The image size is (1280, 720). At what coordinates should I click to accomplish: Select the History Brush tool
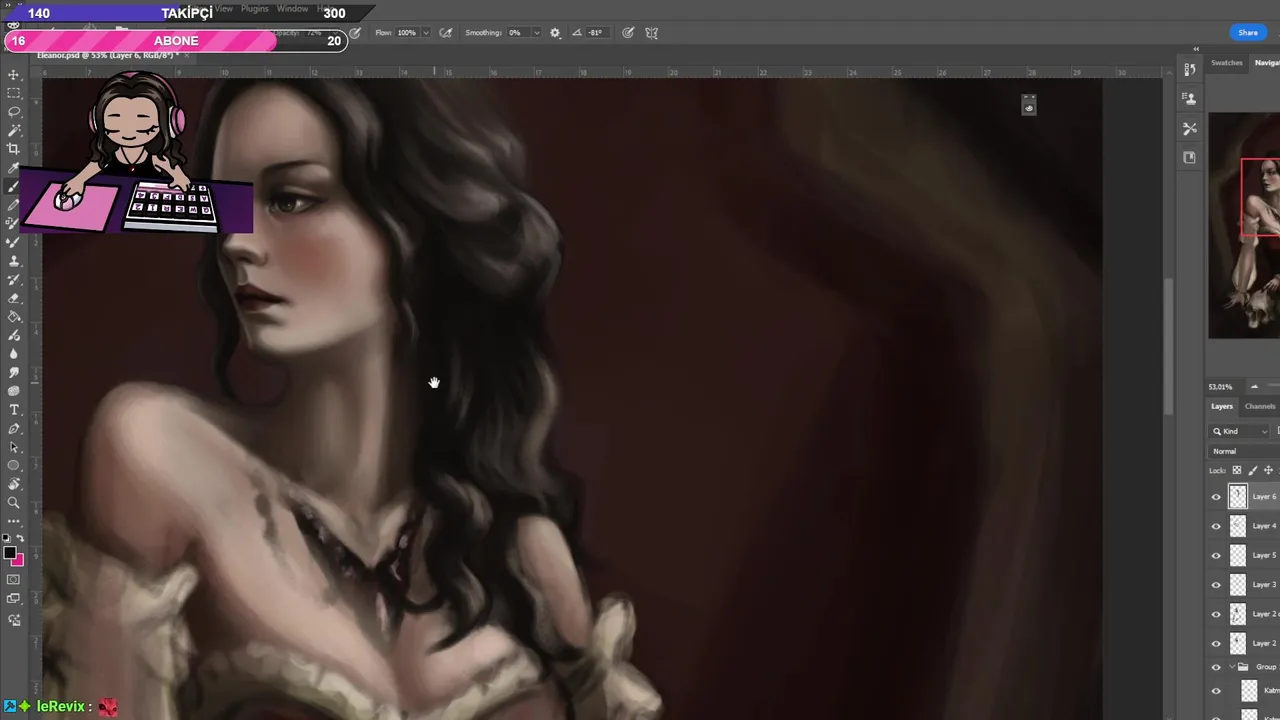click(14, 280)
